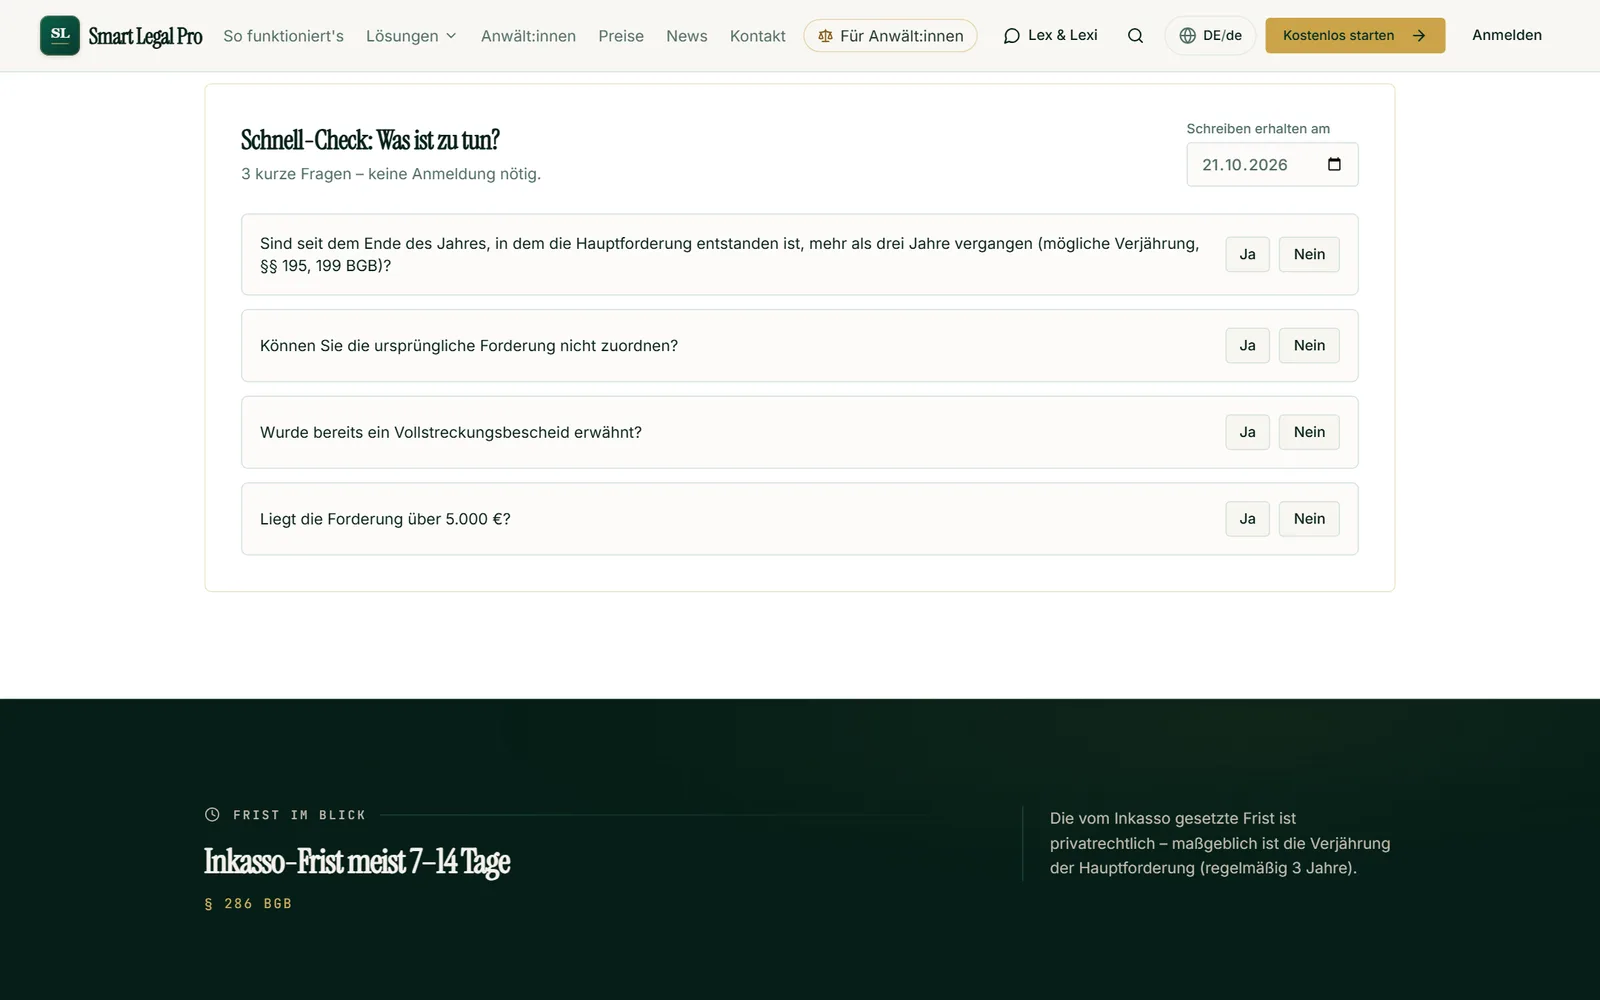
Task: Pick Ja for Forderung über 5.000 €
Action: [1247, 518]
